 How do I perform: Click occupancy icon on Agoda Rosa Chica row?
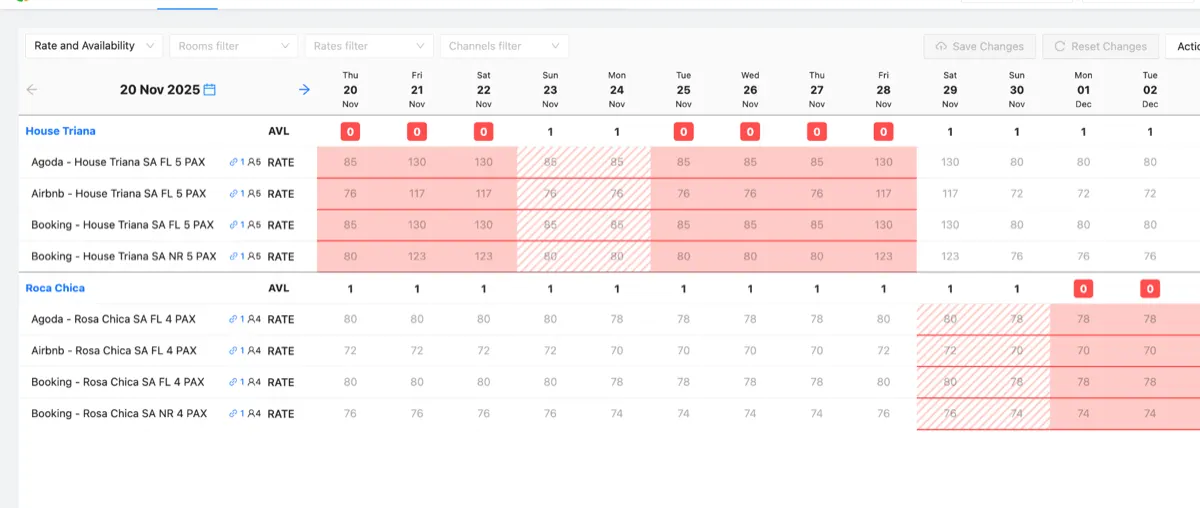[x=252, y=319]
